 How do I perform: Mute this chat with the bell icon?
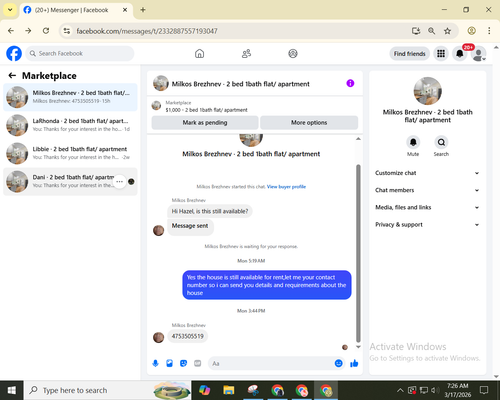413,142
